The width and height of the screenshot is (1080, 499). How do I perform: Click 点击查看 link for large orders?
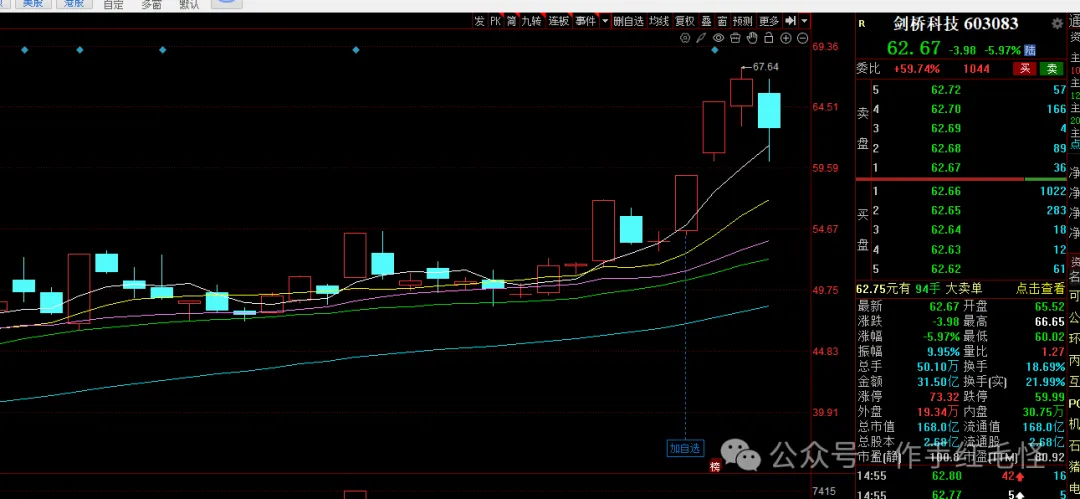(1042, 288)
